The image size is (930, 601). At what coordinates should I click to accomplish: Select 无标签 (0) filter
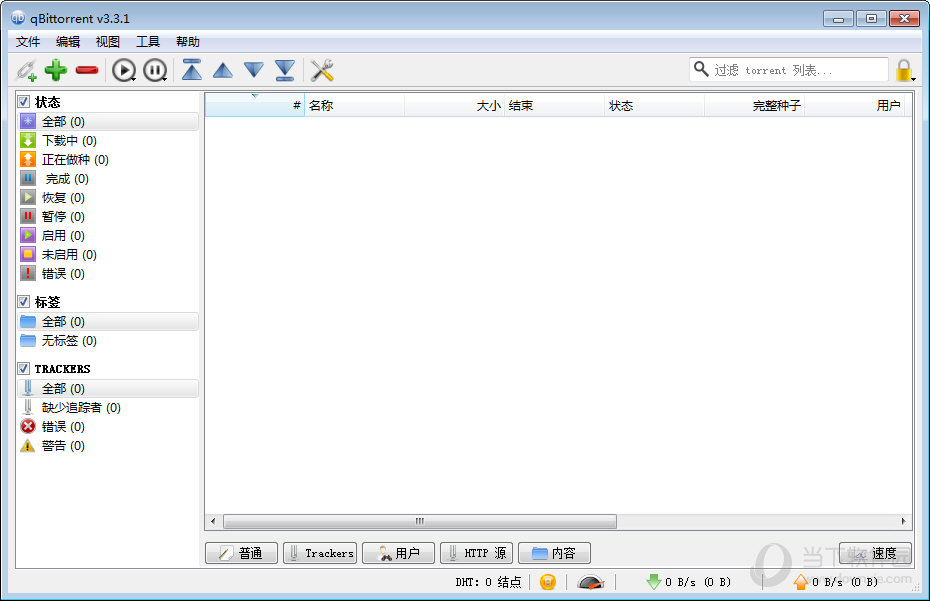(x=108, y=341)
